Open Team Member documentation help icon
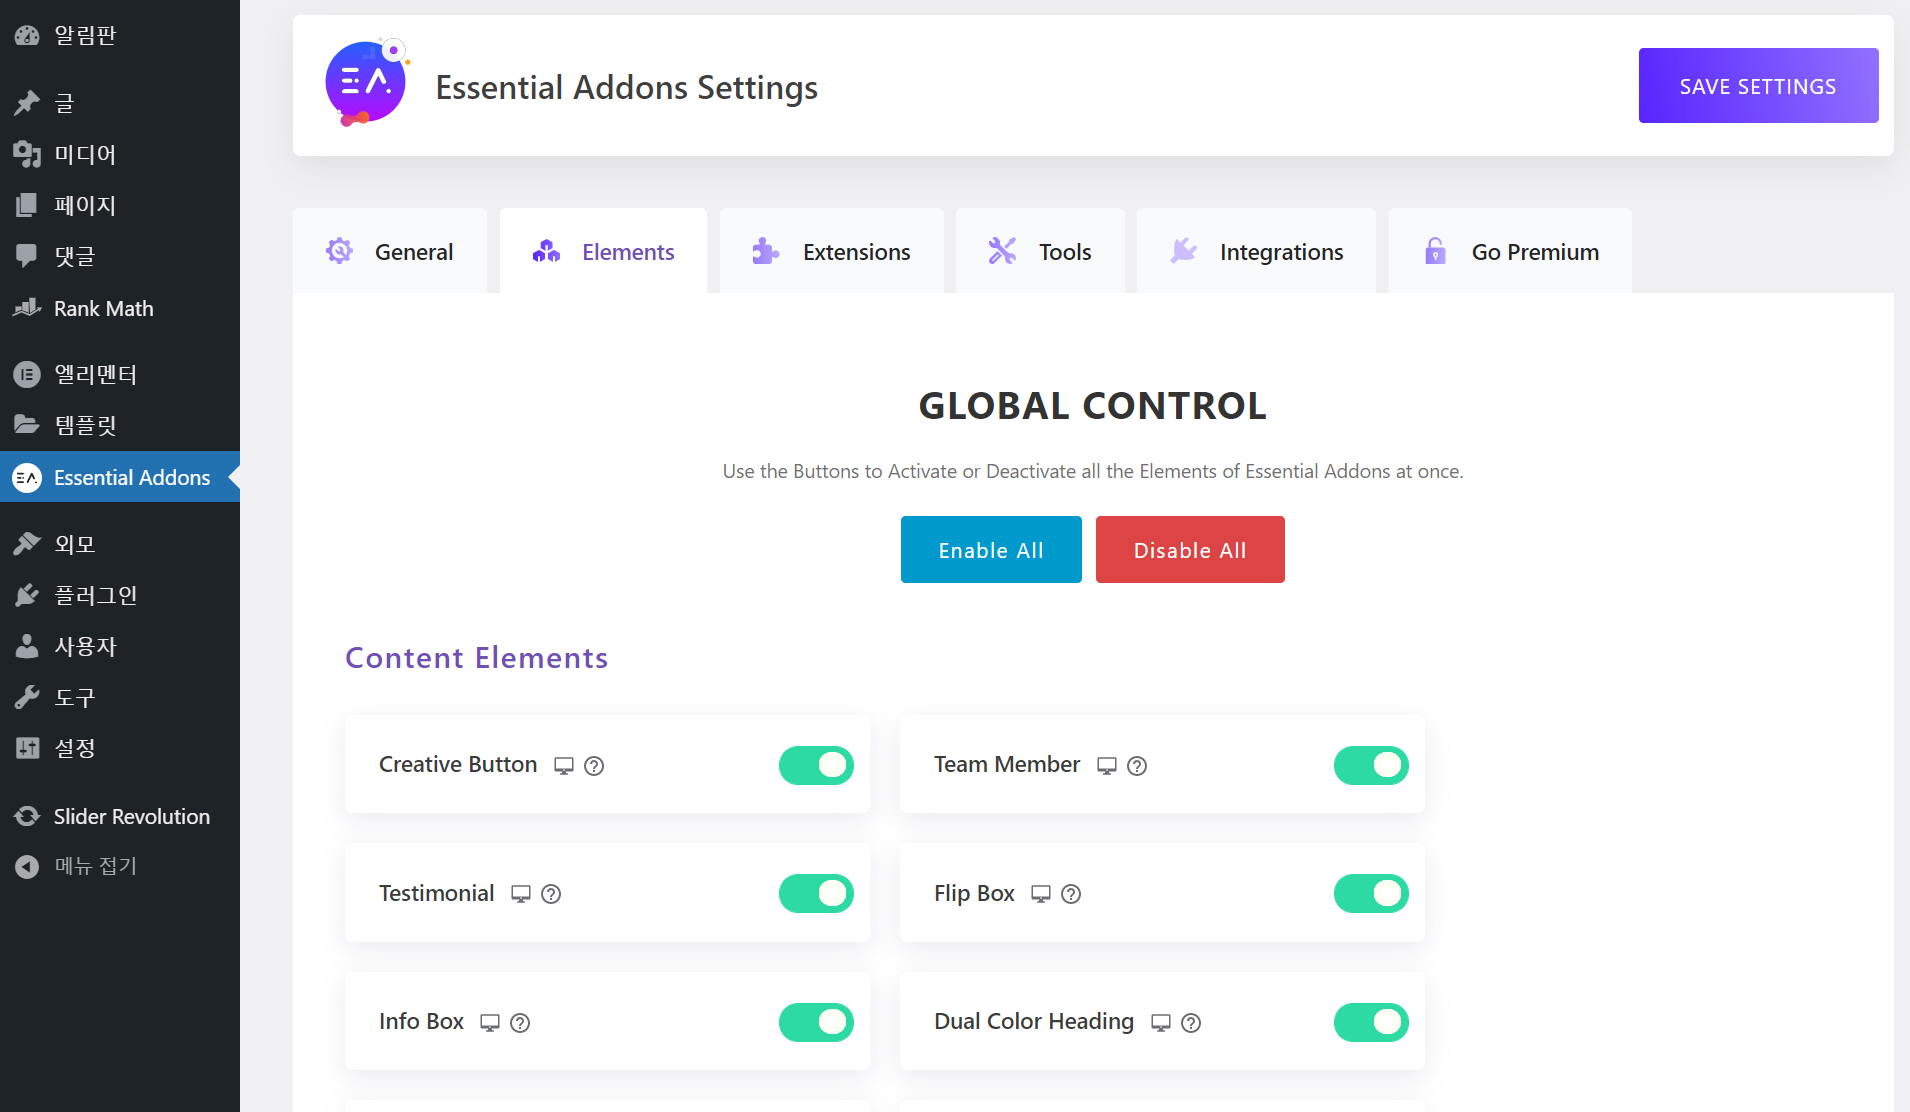The height and width of the screenshot is (1112, 1910). coord(1137,766)
